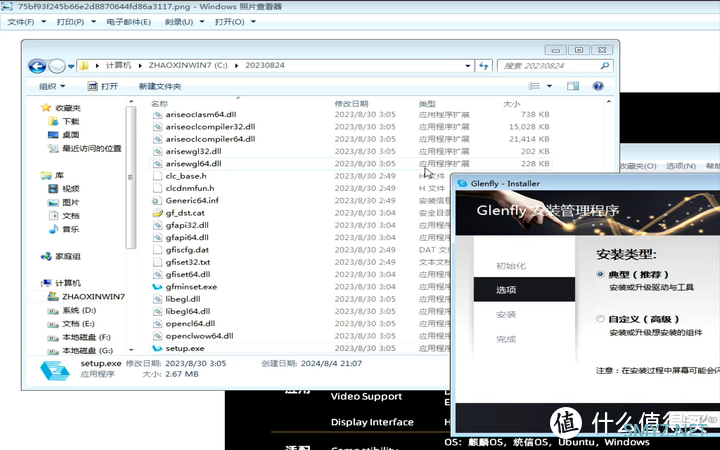Select file arisewgl64.dll
720x450 pixels.
pos(193,163)
